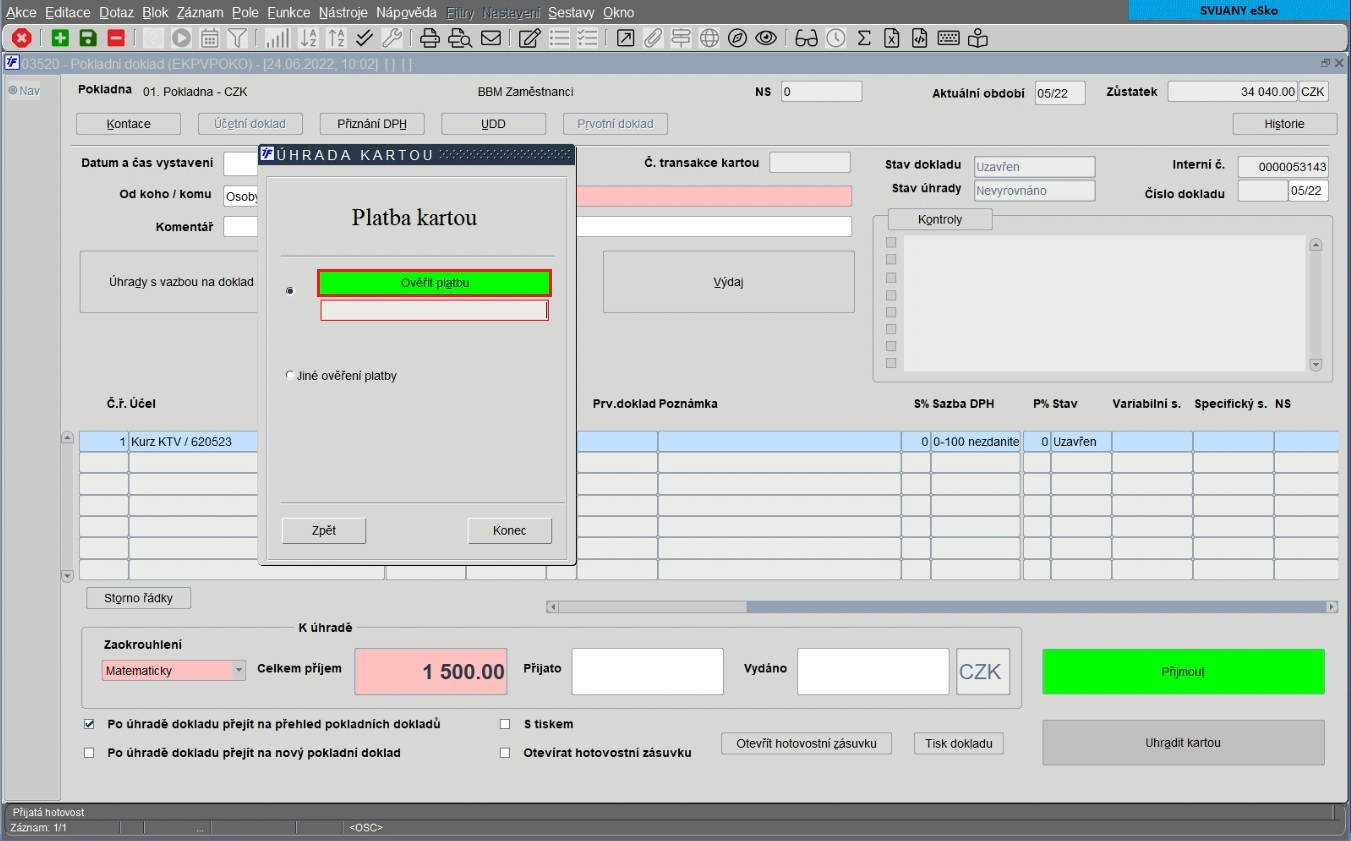Screen dimensions: 1351x841
Task: Enable 'Otevírat hotovostní zásuvku' checkbox
Action: point(505,753)
